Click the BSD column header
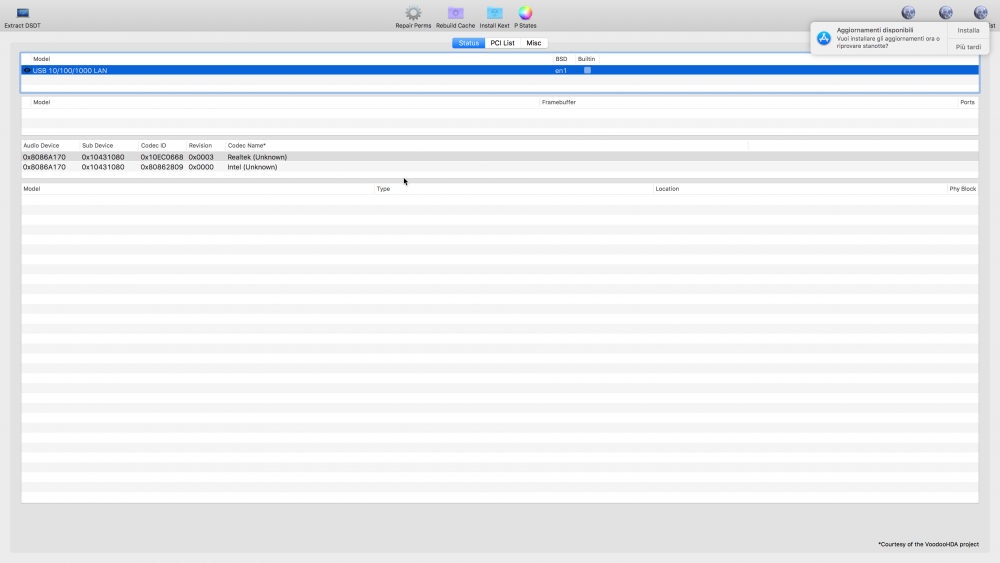Viewport: 1000px width, 563px height. point(561,59)
